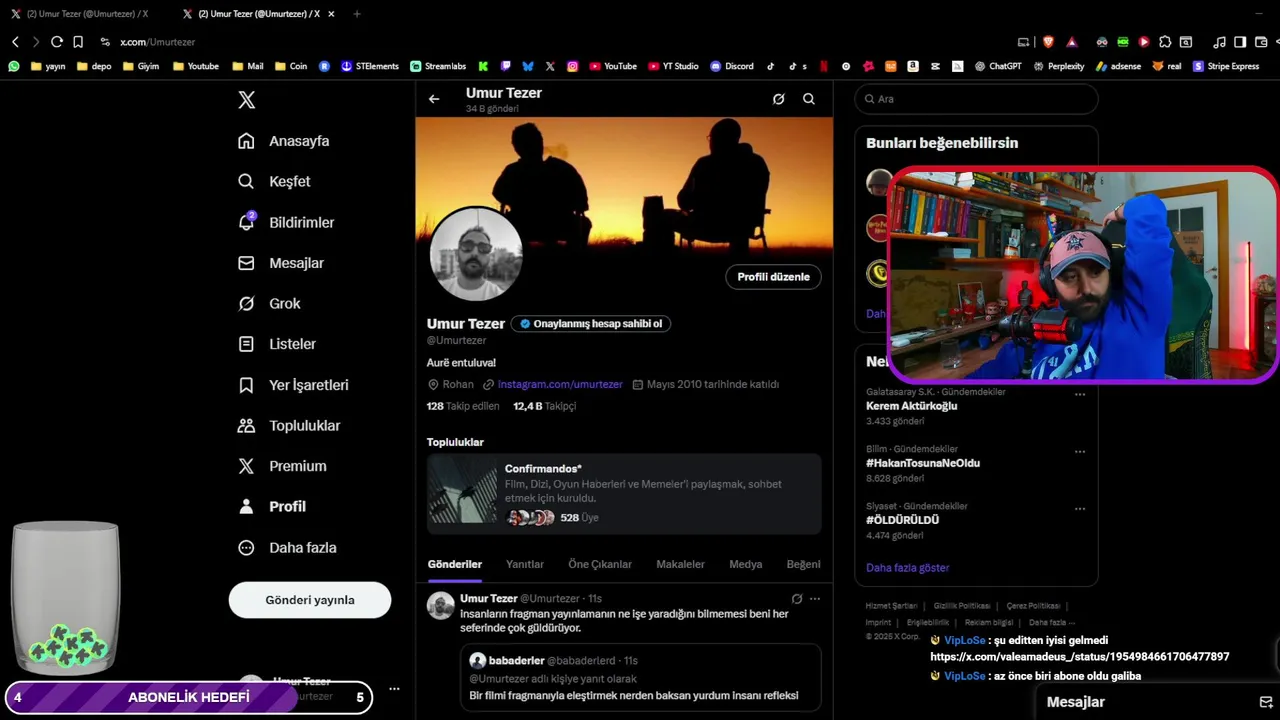Open instagram.com/umurtezer link
The height and width of the screenshot is (720, 1280).
point(560,384)
